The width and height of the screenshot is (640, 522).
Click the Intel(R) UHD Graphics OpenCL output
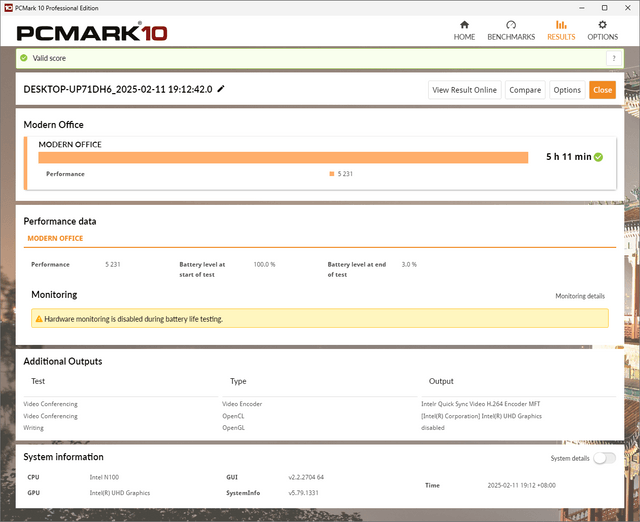(x=481, y=416)
